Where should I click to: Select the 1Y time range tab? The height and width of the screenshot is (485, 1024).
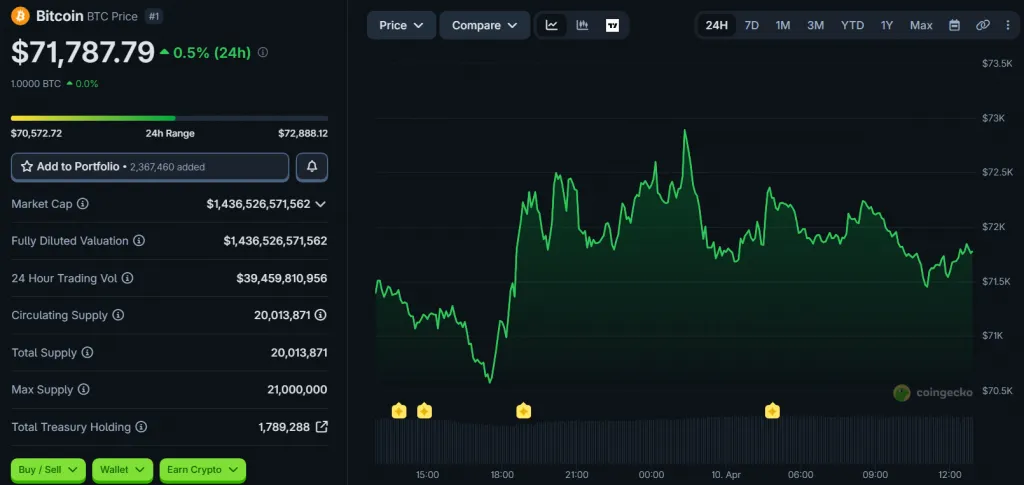[x=886, y=25]
